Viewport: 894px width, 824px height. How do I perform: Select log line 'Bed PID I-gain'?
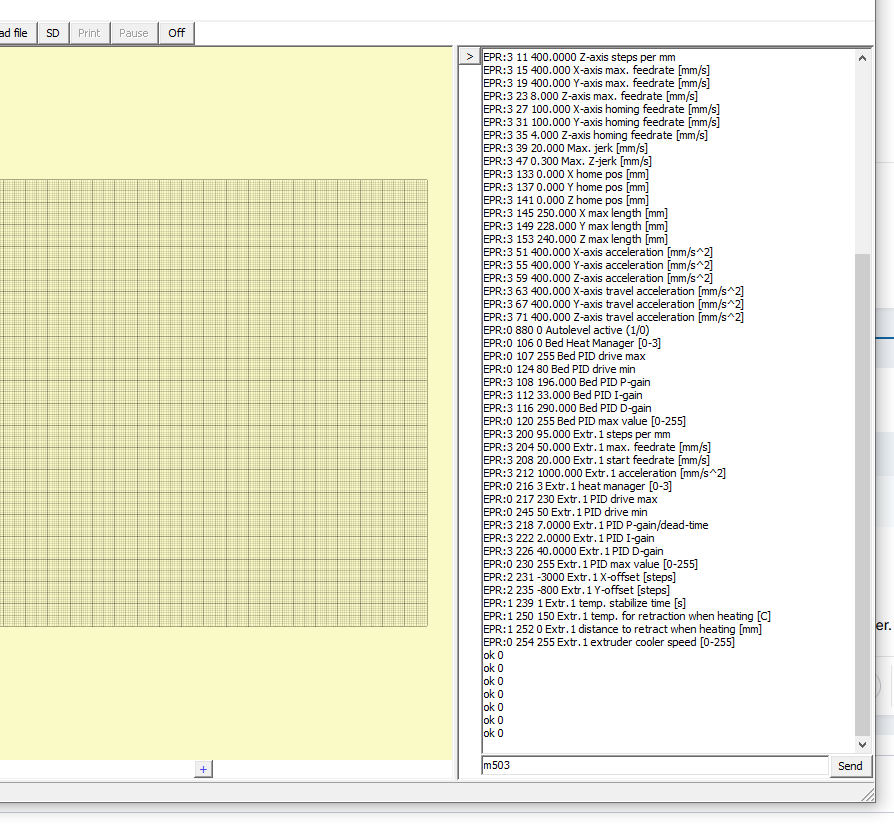563,395
